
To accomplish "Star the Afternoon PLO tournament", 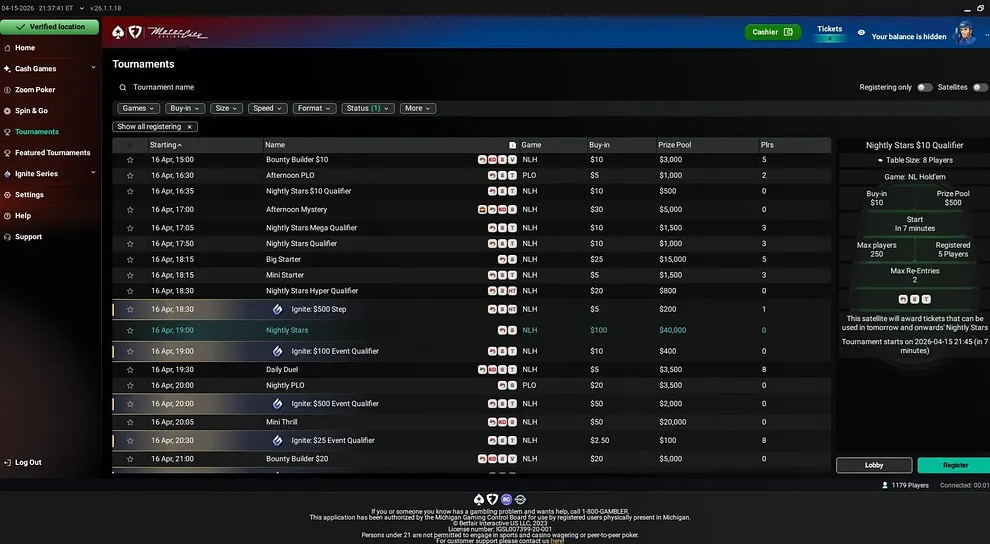I will (130, 175).
